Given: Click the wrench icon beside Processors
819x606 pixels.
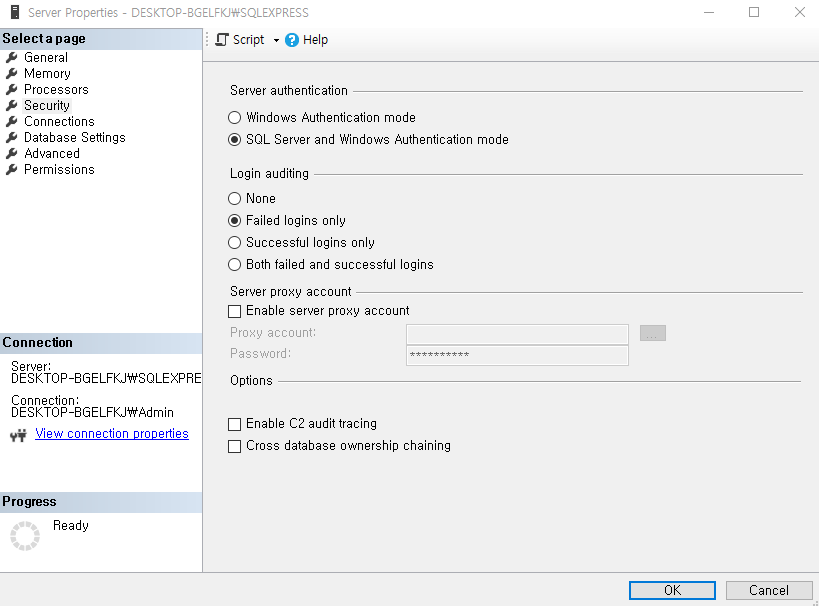Looking at the screenshot, I should (x=11, y=89).
